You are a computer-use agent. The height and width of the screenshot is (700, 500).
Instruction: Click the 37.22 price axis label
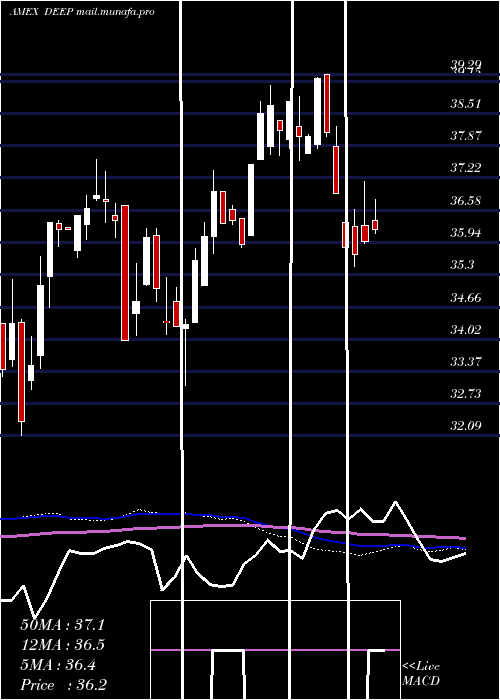(x=466, y=168)
